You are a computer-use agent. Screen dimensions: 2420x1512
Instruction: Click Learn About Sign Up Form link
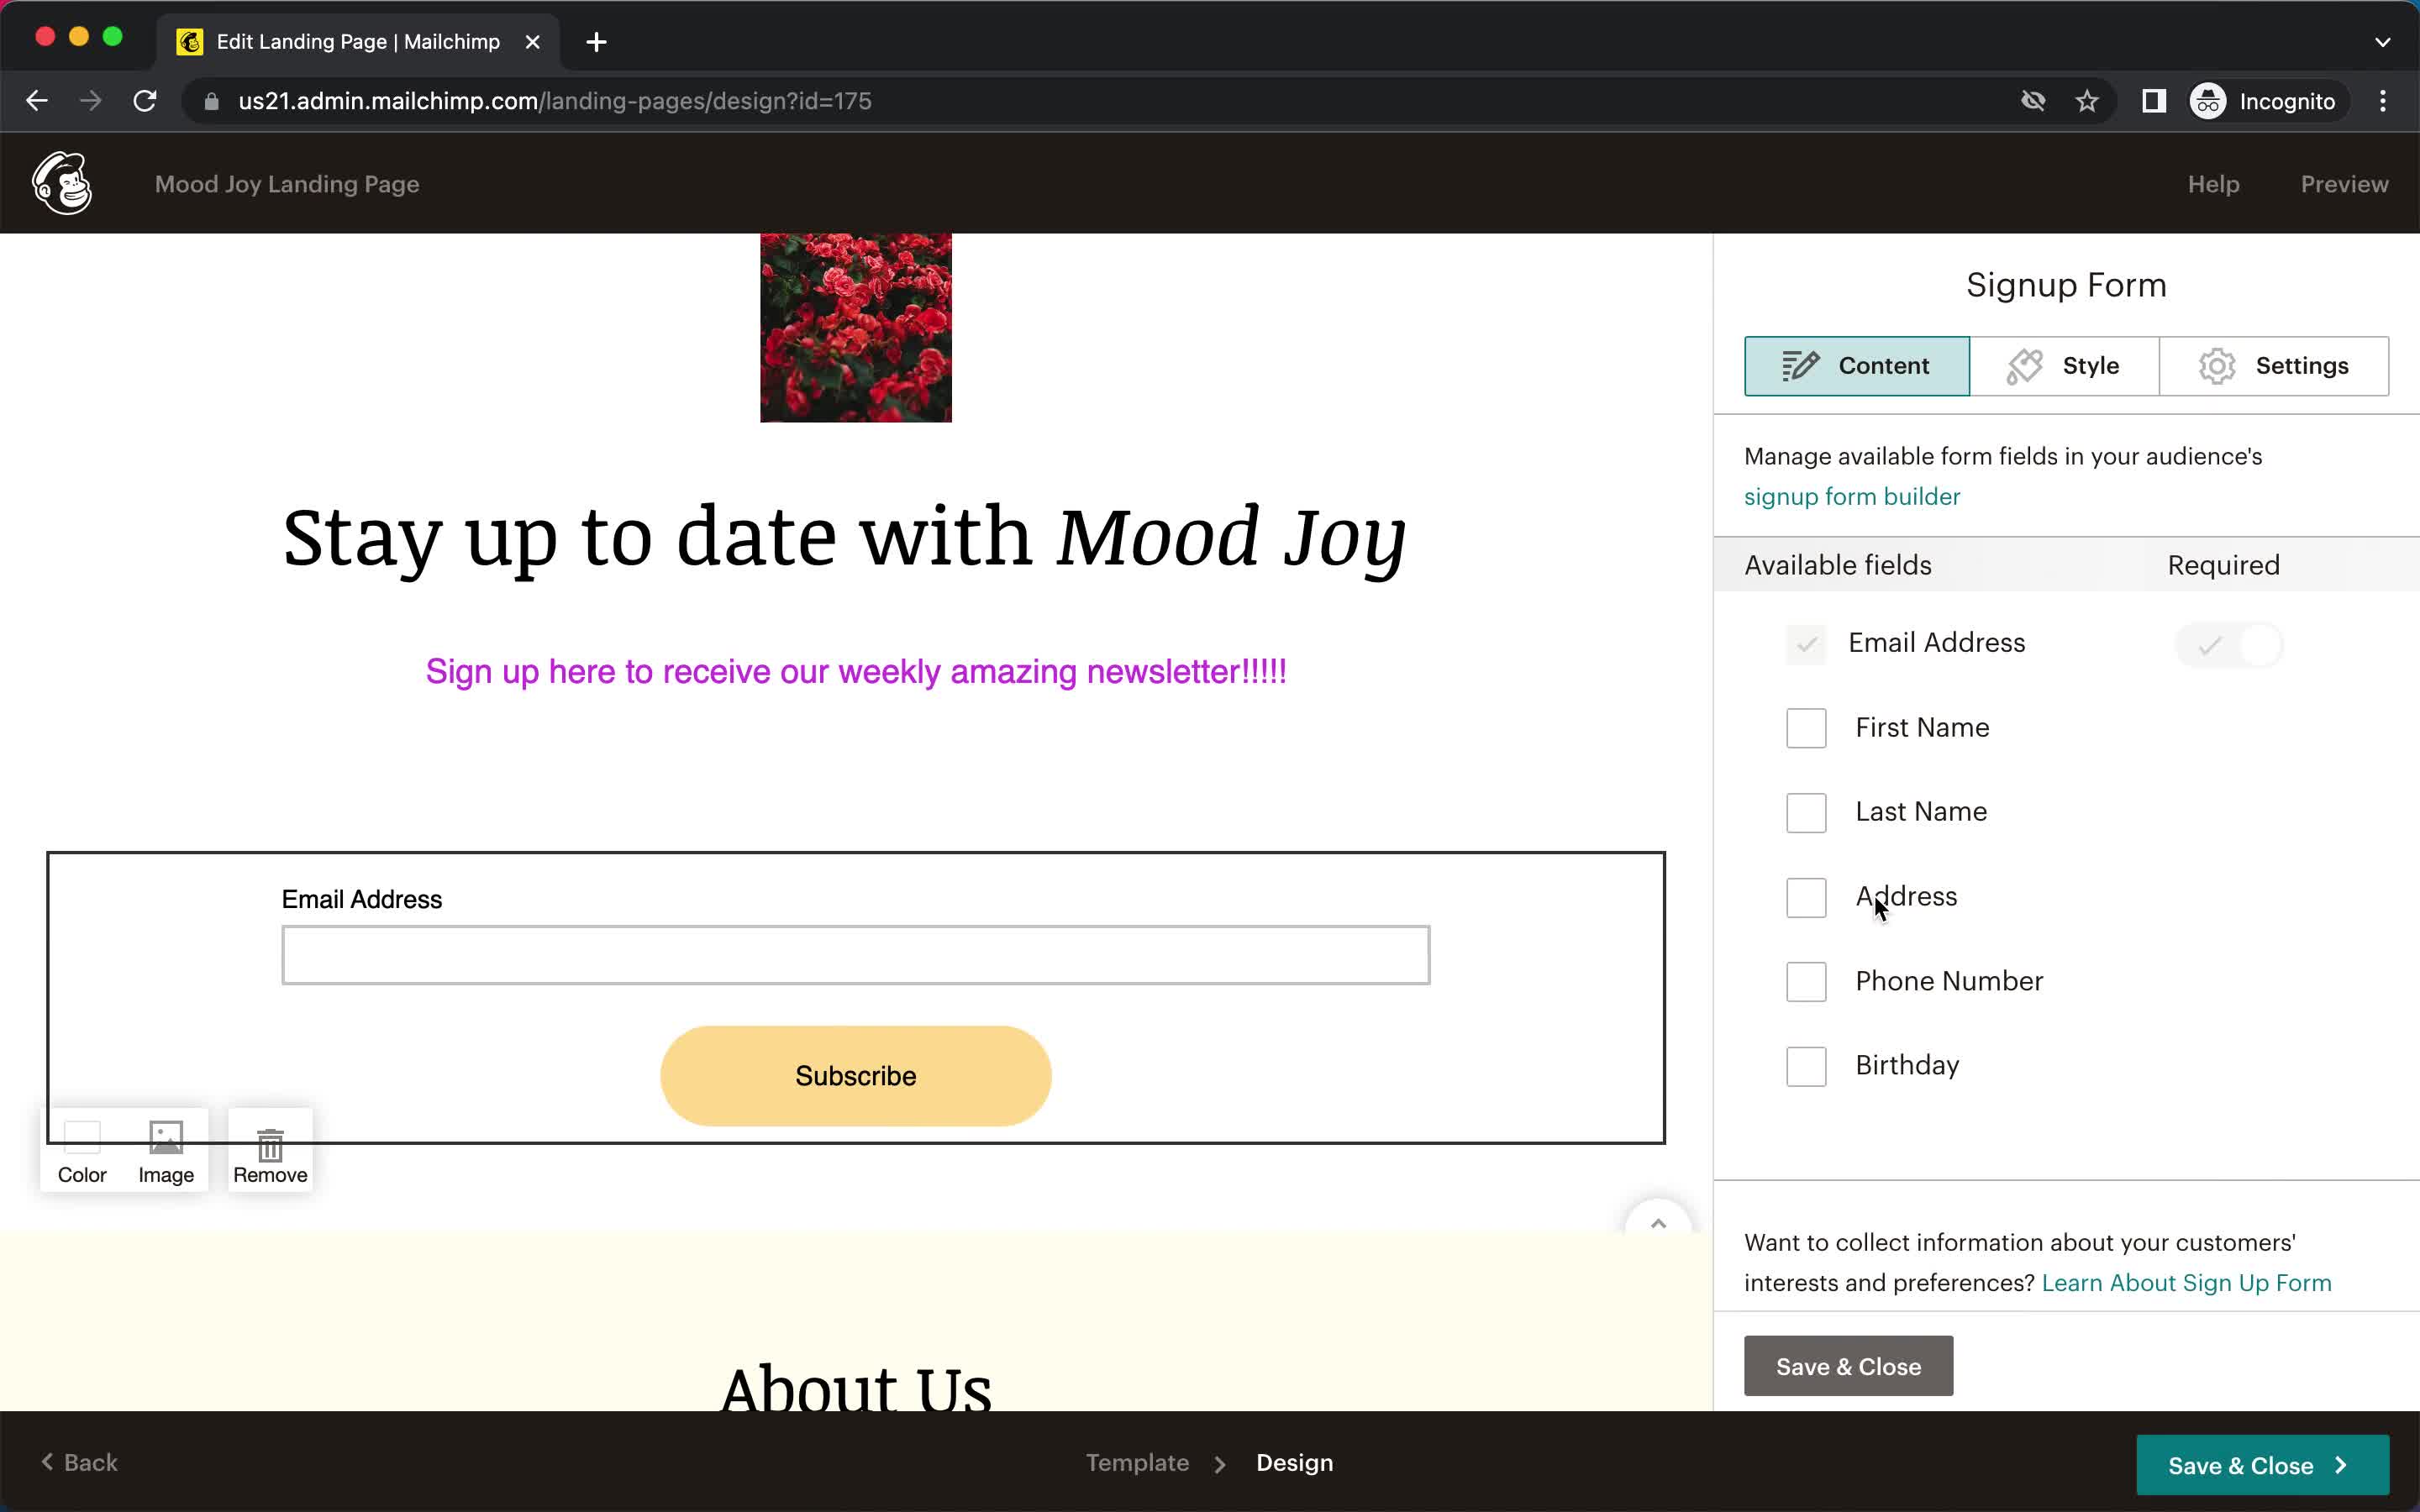pos(2186,1282)
